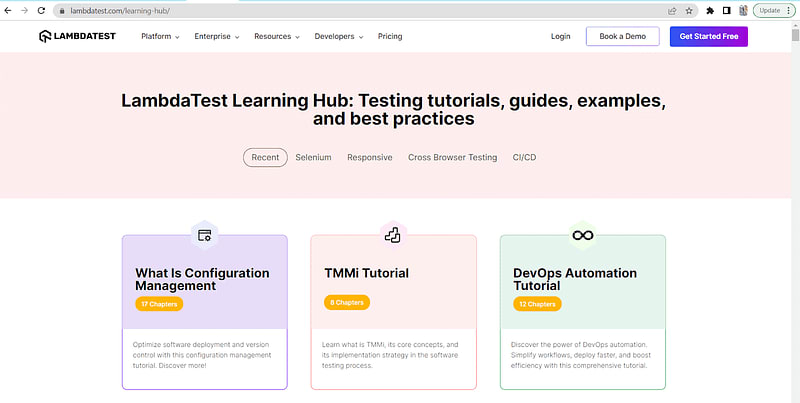Click the DevOps automation description text
This screenshot has height=403, width=800.
(581, 355)
